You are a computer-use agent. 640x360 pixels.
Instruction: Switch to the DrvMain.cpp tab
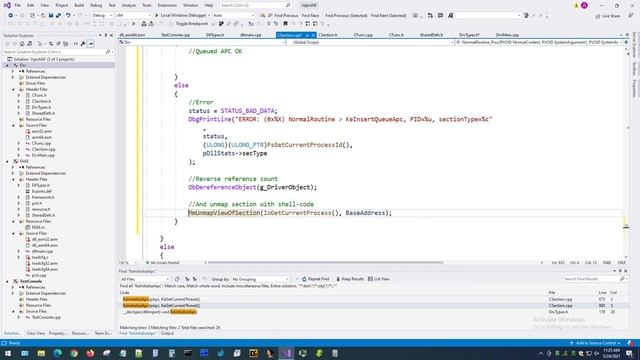[507, 35]
